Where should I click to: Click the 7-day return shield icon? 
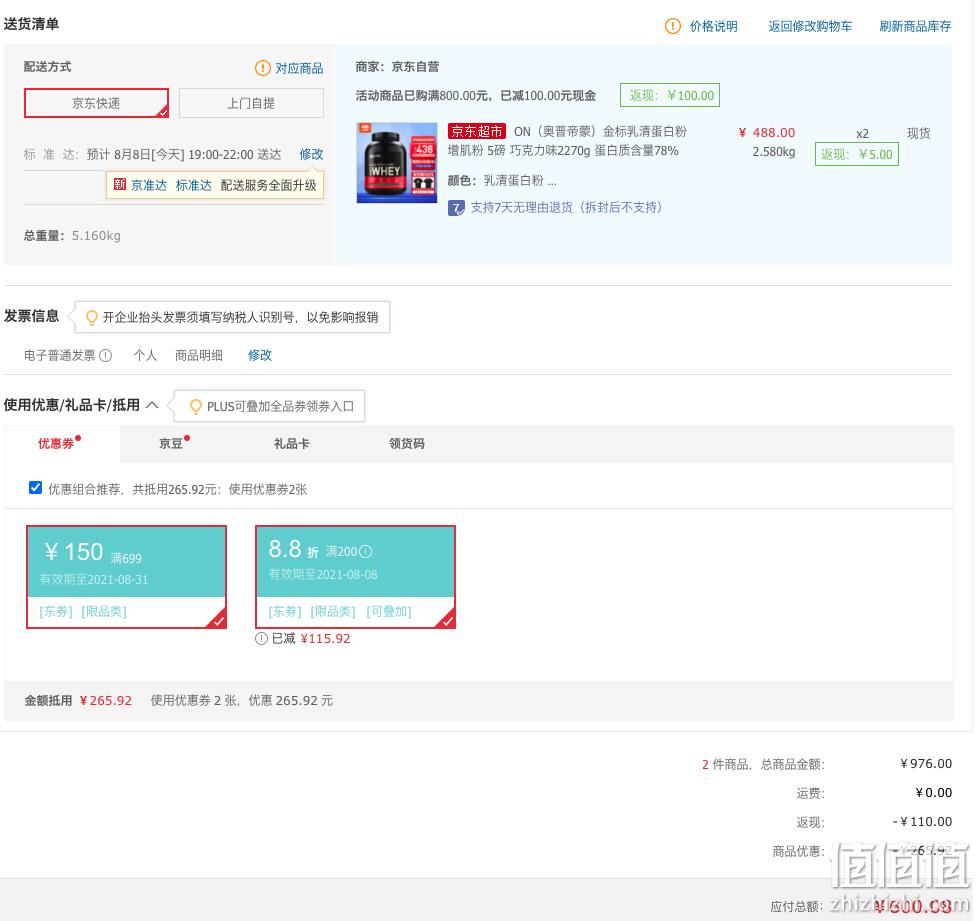456,208
